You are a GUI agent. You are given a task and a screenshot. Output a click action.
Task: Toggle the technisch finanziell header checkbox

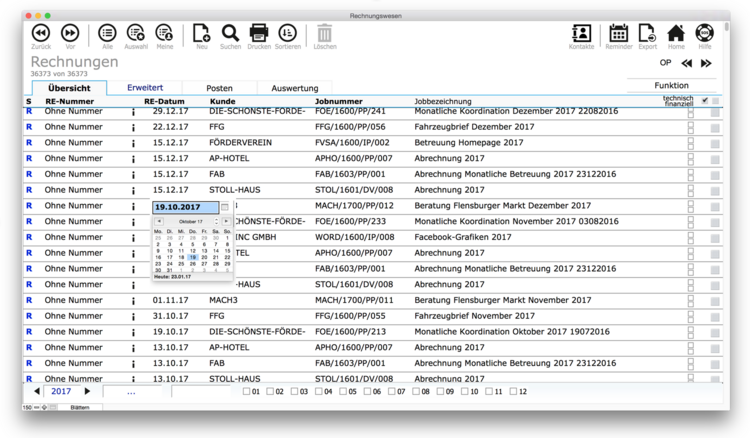tap(705, 100)
